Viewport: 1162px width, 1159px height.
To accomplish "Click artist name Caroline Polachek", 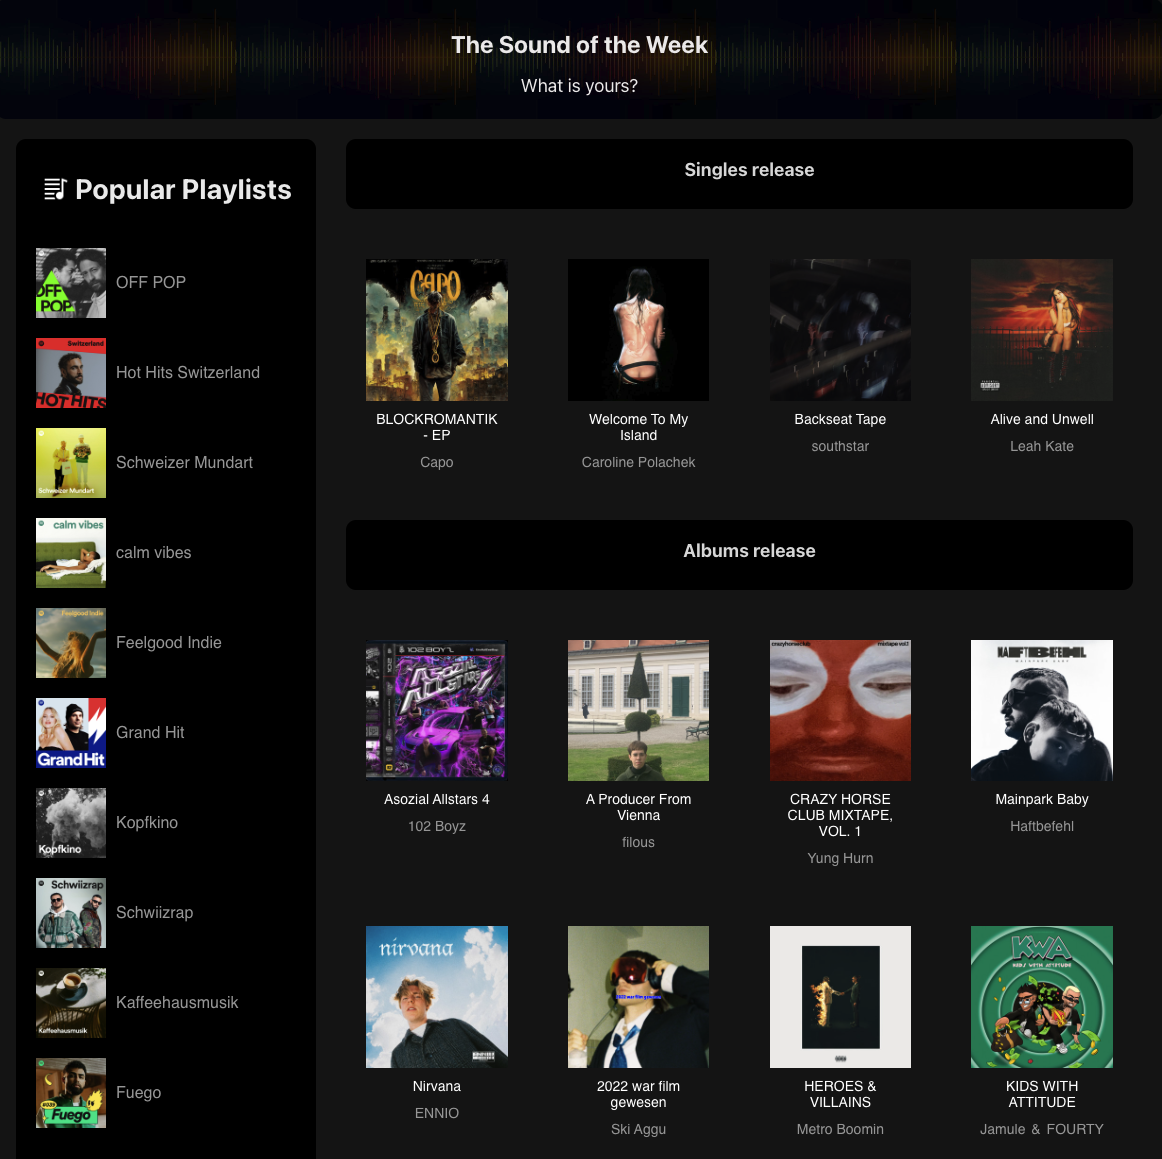I will (638, 462).
